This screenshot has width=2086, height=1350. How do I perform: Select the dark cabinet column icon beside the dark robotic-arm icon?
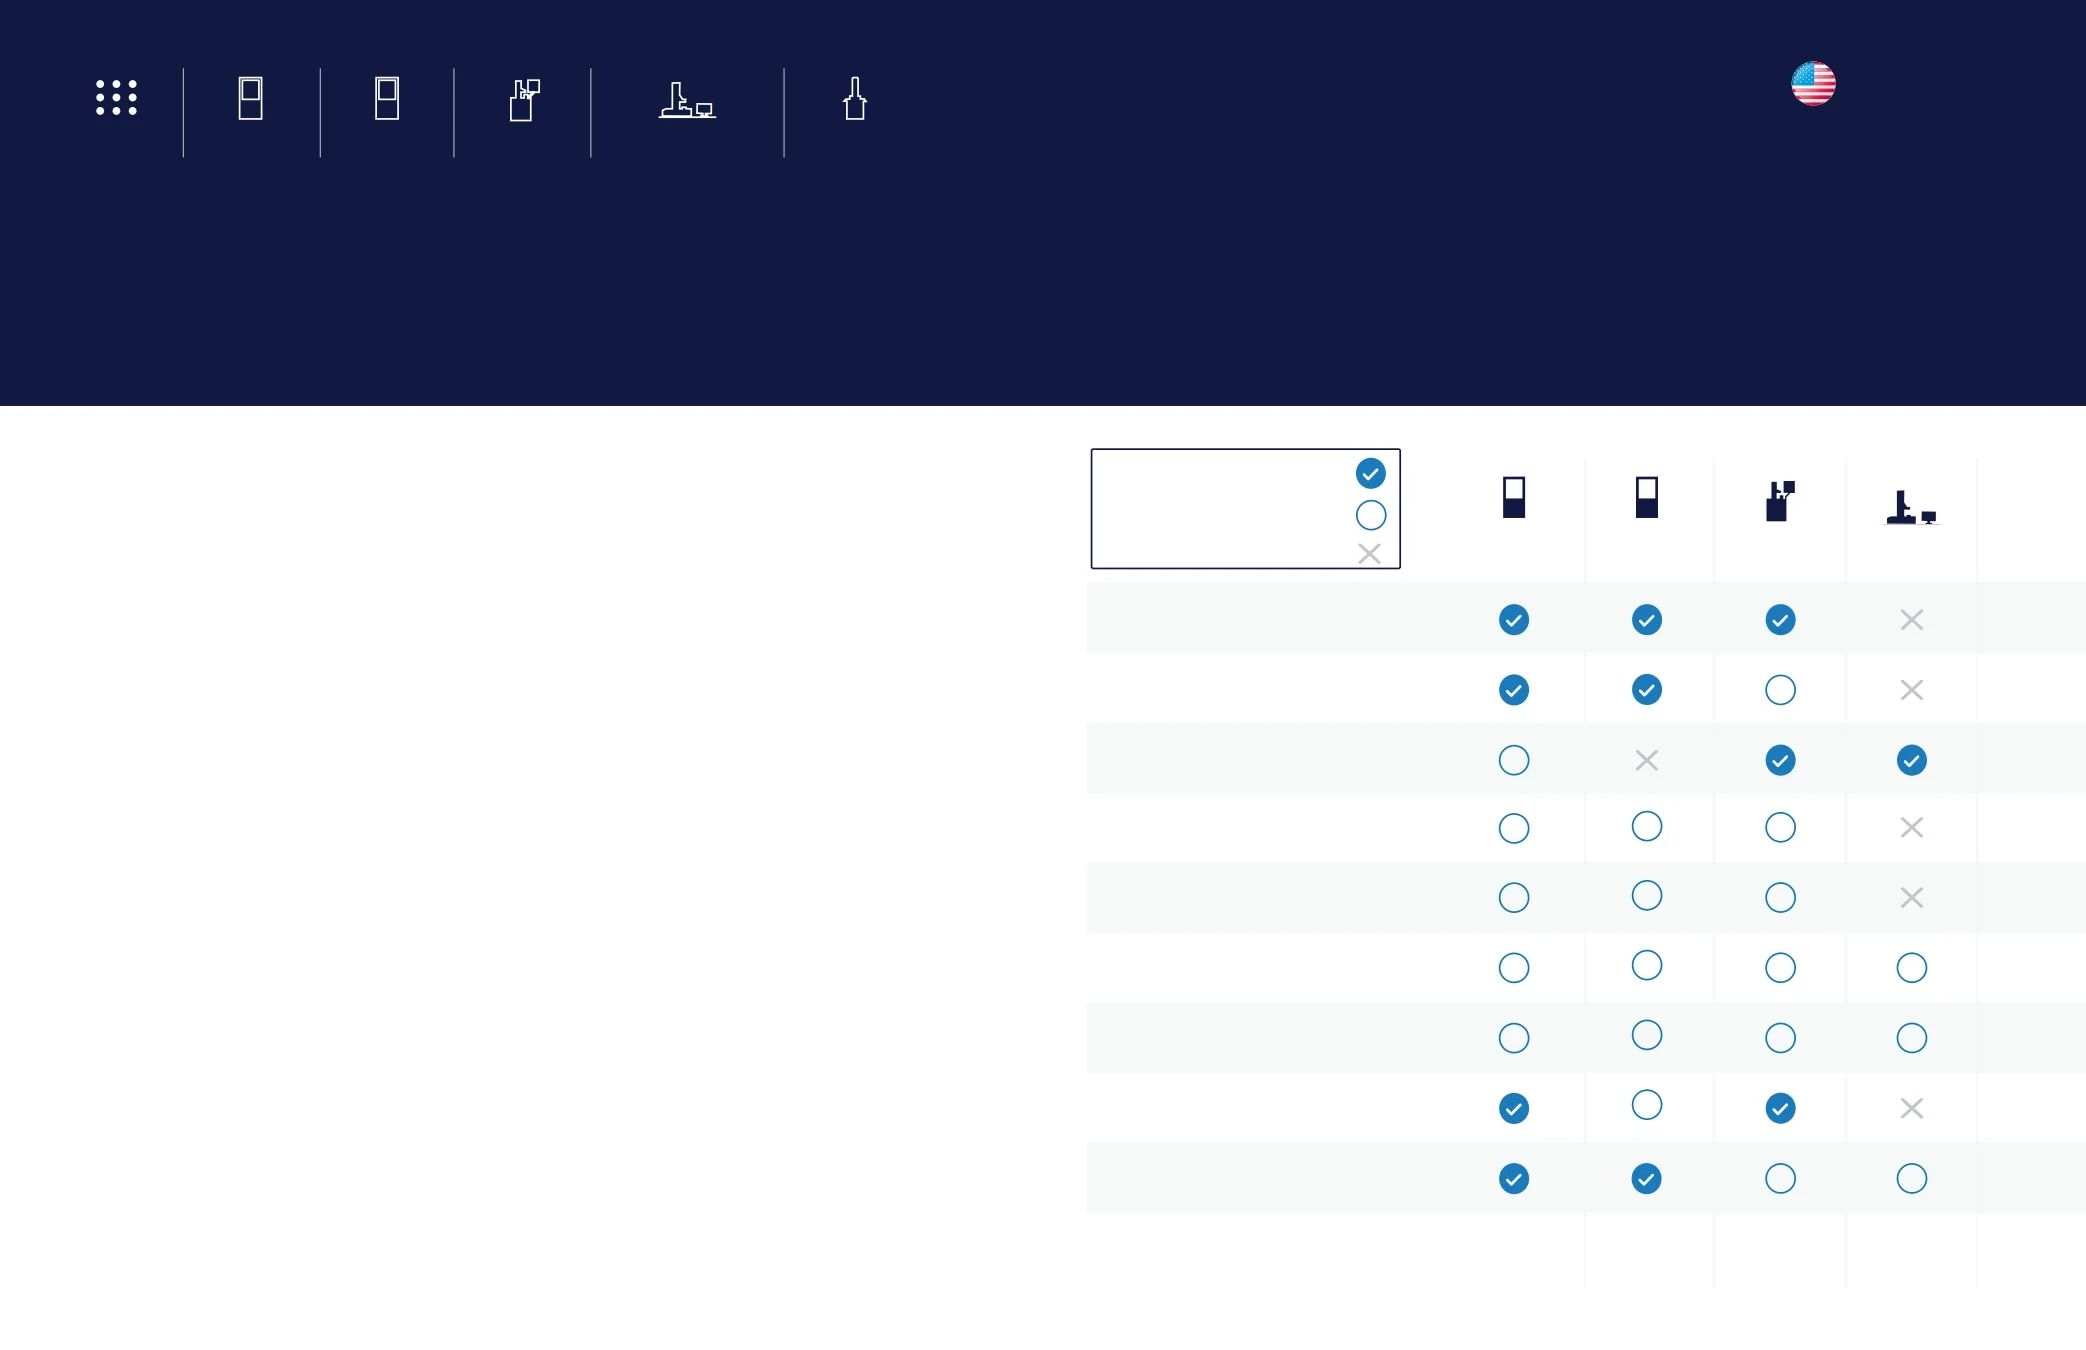click(x=1647, y=497)
